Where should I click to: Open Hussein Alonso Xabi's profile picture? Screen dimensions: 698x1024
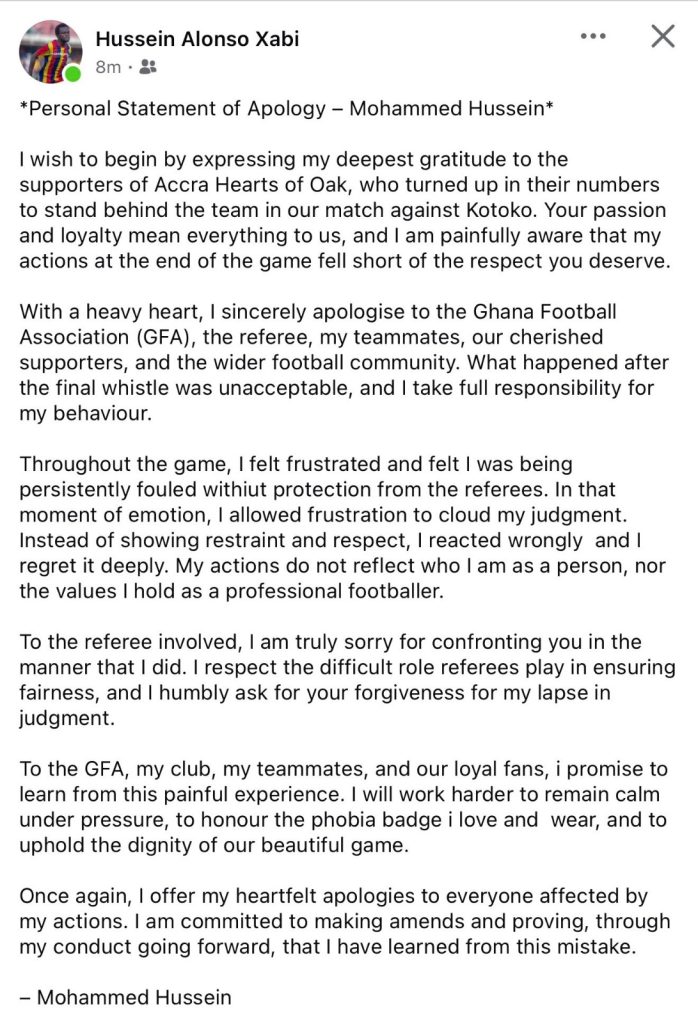[50, 50]
